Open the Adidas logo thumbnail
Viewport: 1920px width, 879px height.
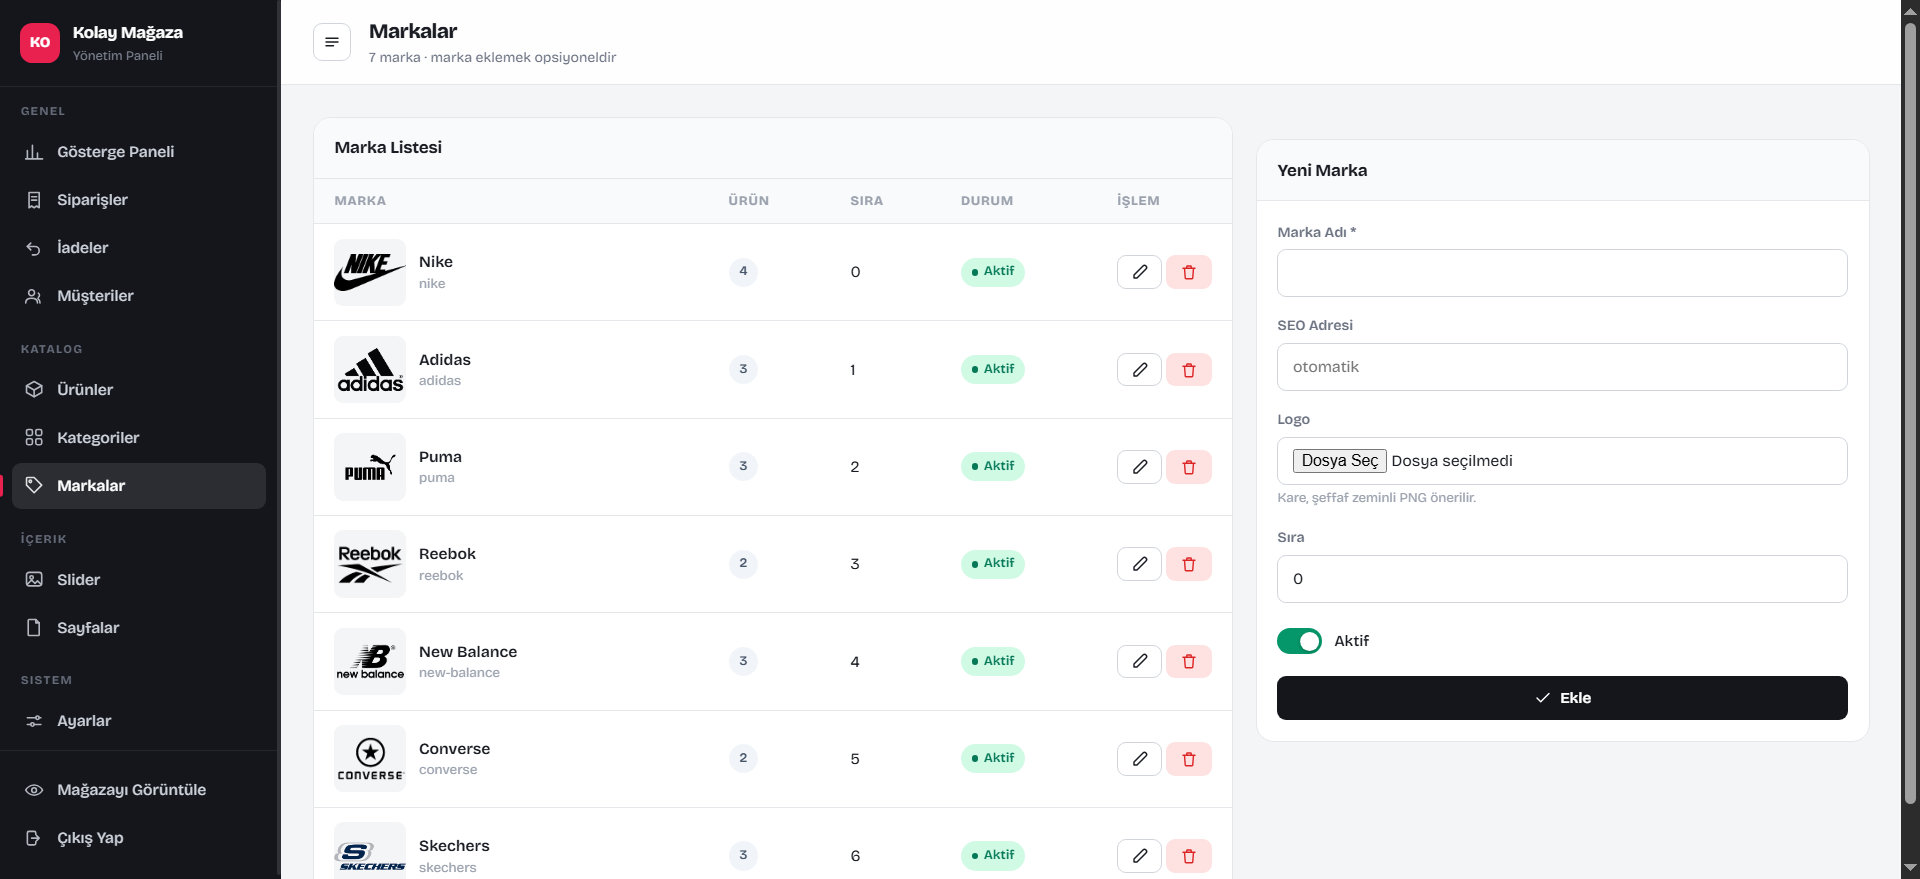pyautogui.click(x=370, y=370)
